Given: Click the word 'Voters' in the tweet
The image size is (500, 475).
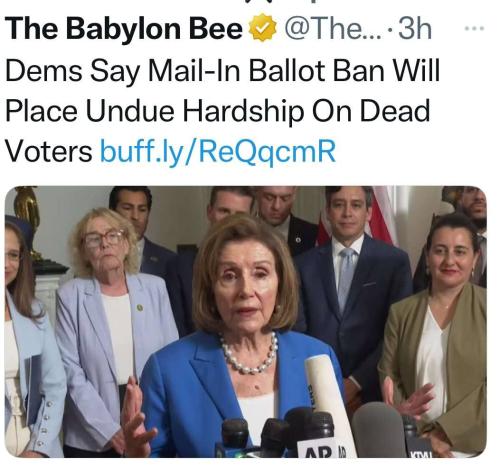Looking at the screenshot, I should click(x=49, y=152).
